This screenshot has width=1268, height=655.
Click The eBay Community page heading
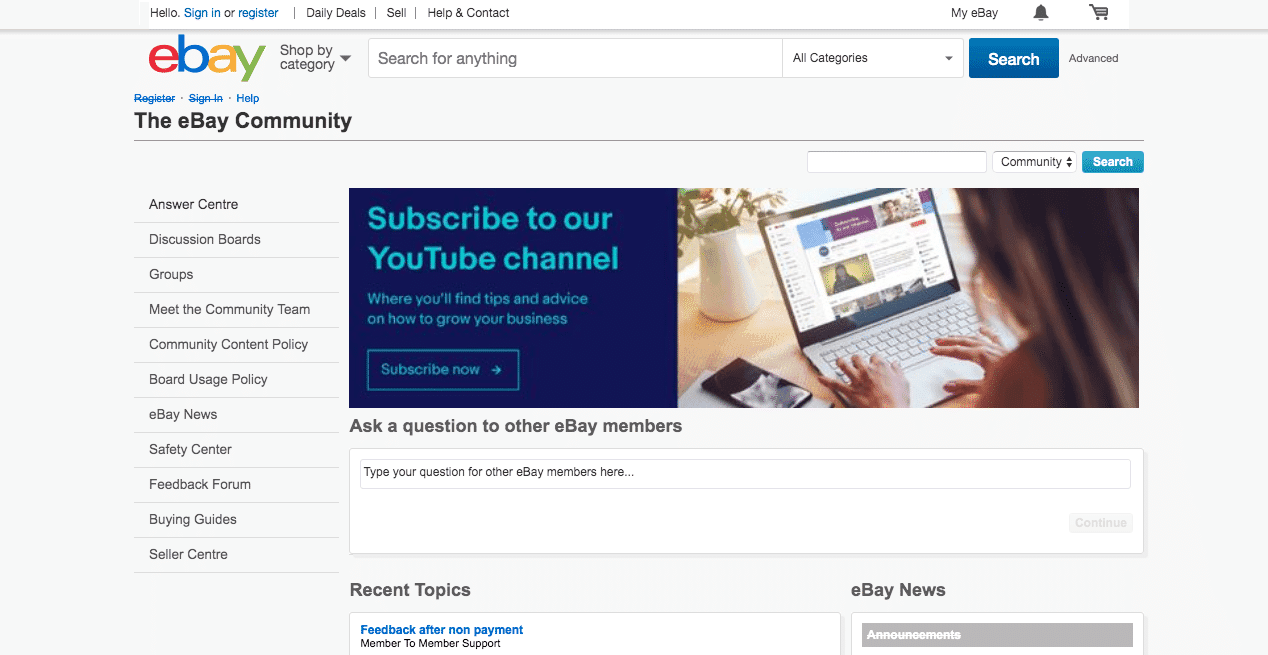243,121
